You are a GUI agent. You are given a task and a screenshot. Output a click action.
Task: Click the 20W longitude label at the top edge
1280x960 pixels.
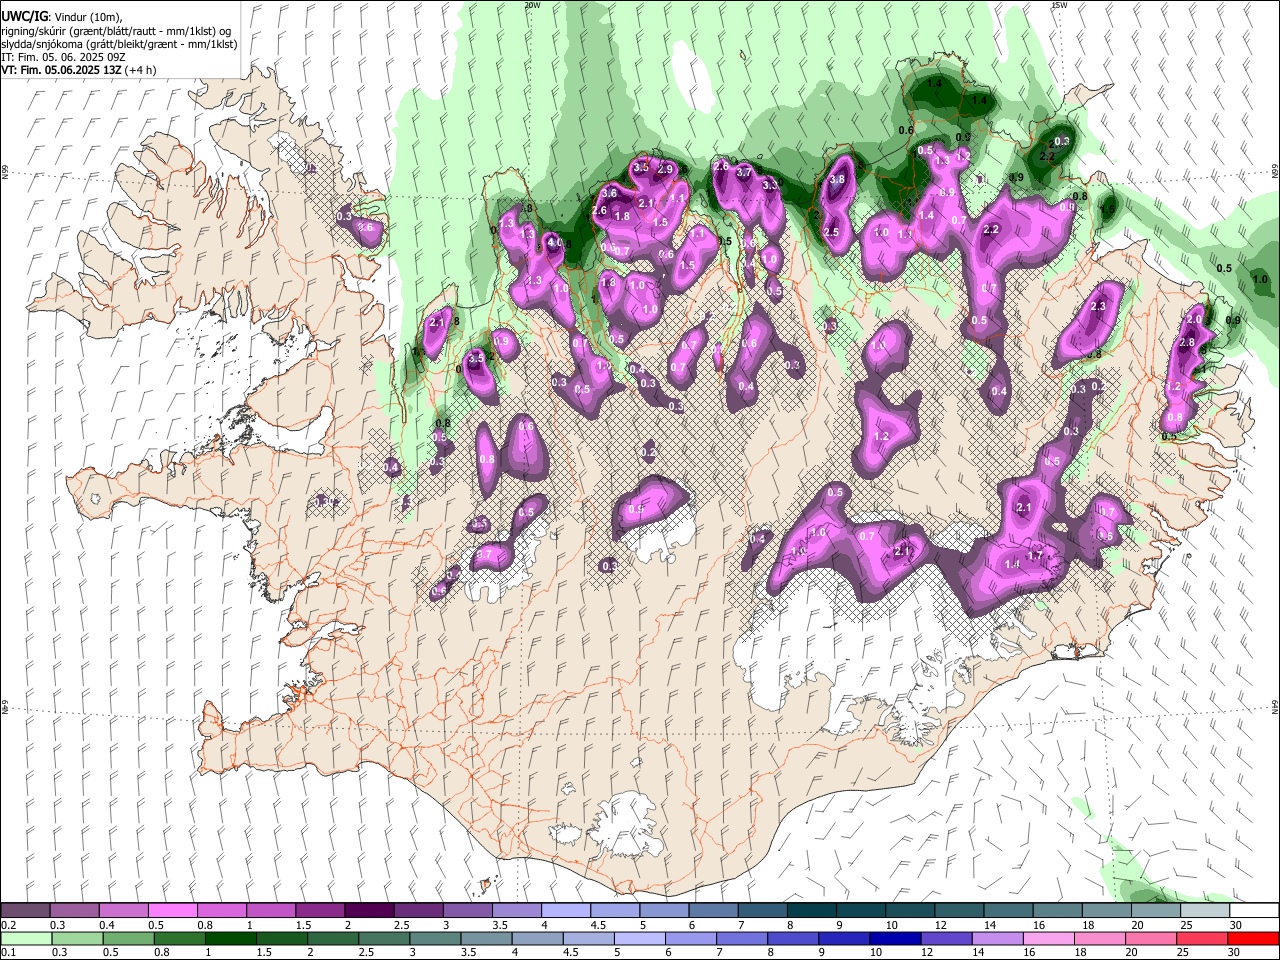(532, 5)
